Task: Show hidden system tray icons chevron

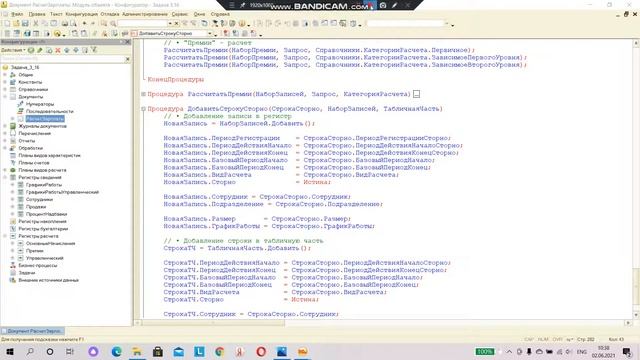Action: 509,351
